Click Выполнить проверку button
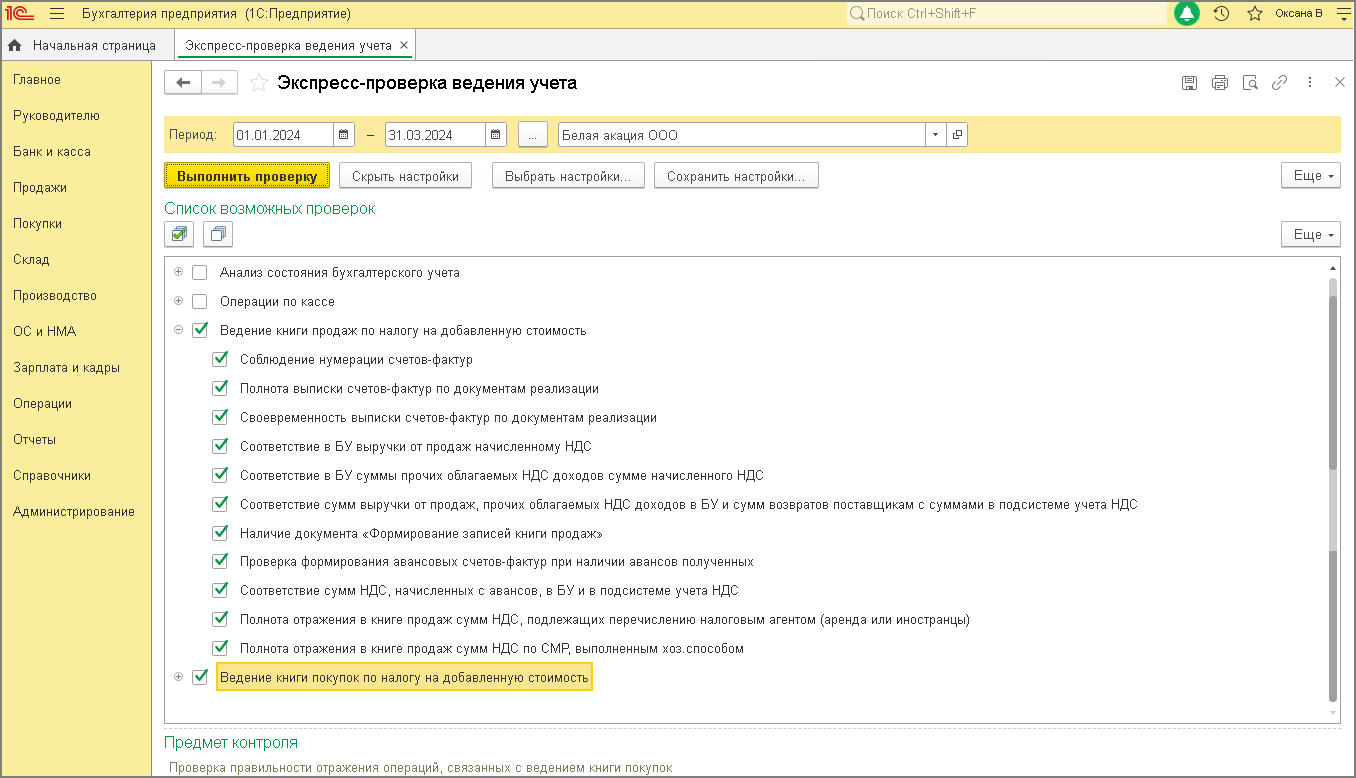Image resolution: width=1356 pixels, height=778 pixels. (247, 176)
